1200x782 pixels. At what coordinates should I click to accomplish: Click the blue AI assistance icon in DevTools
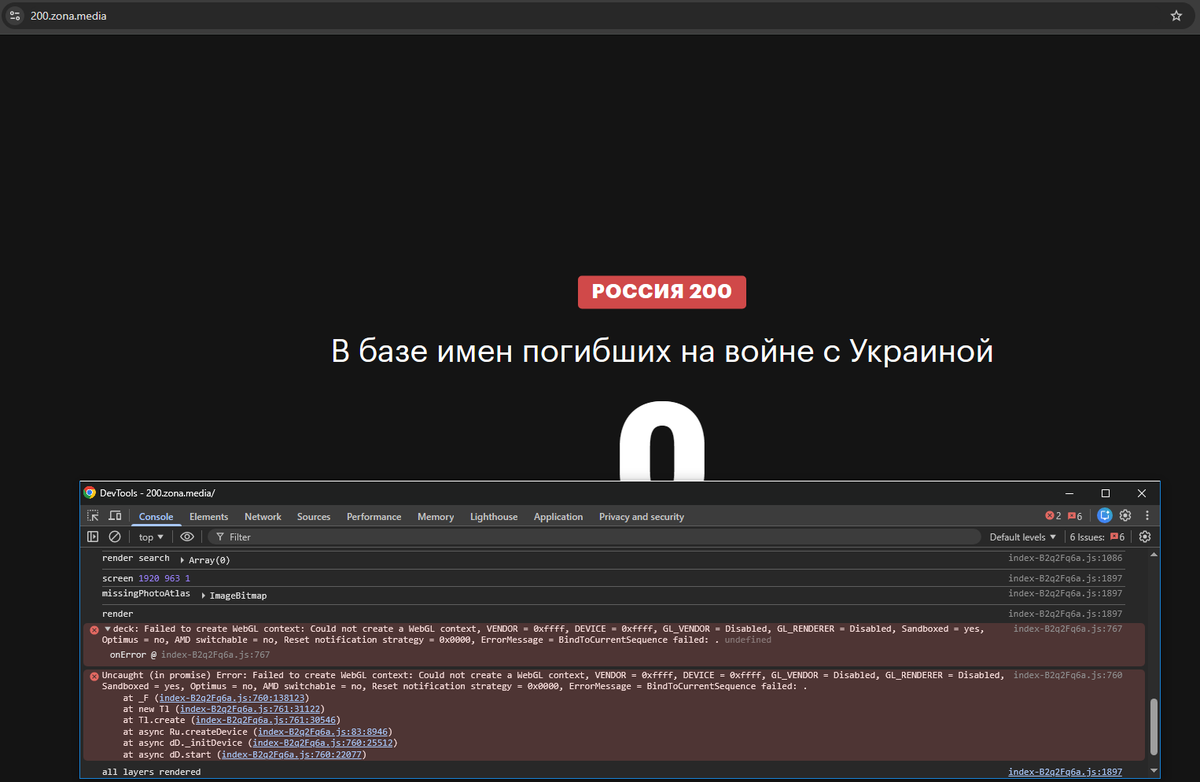tap(1105, 516)
